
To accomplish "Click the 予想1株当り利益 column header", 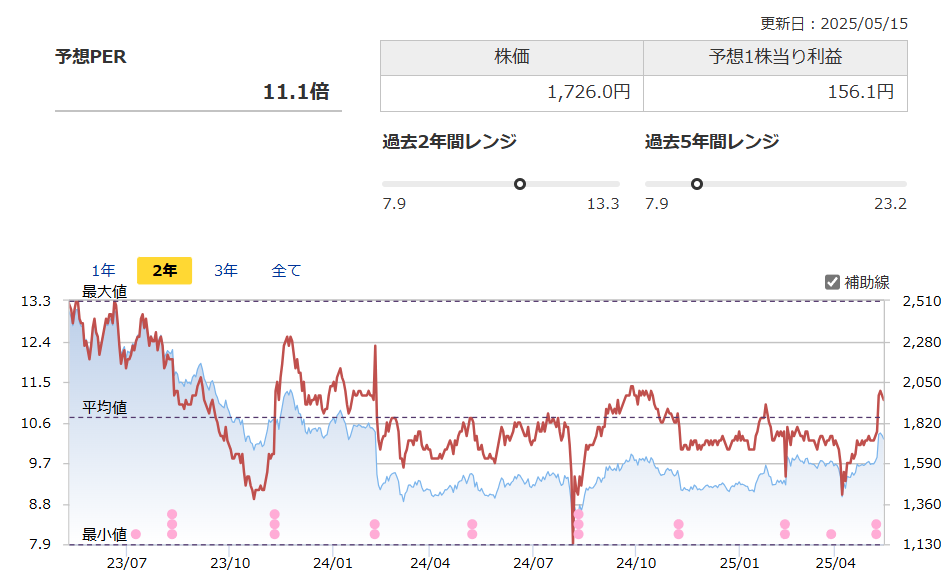I will [775, 58].
